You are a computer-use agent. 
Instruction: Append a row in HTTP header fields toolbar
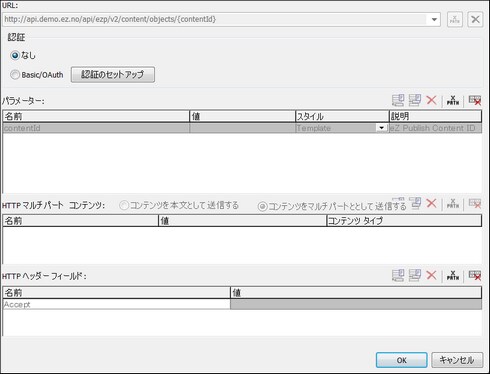pos(398,275)
